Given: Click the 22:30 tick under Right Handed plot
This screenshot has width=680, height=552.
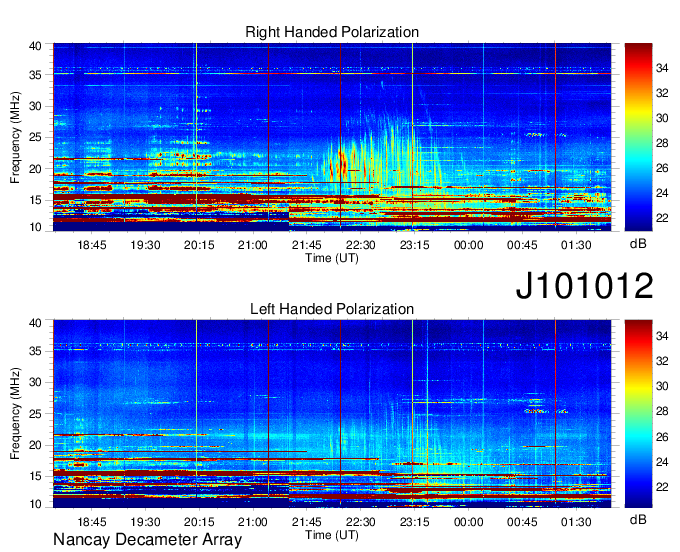Looking at the screenshot, I should [360, 245].
